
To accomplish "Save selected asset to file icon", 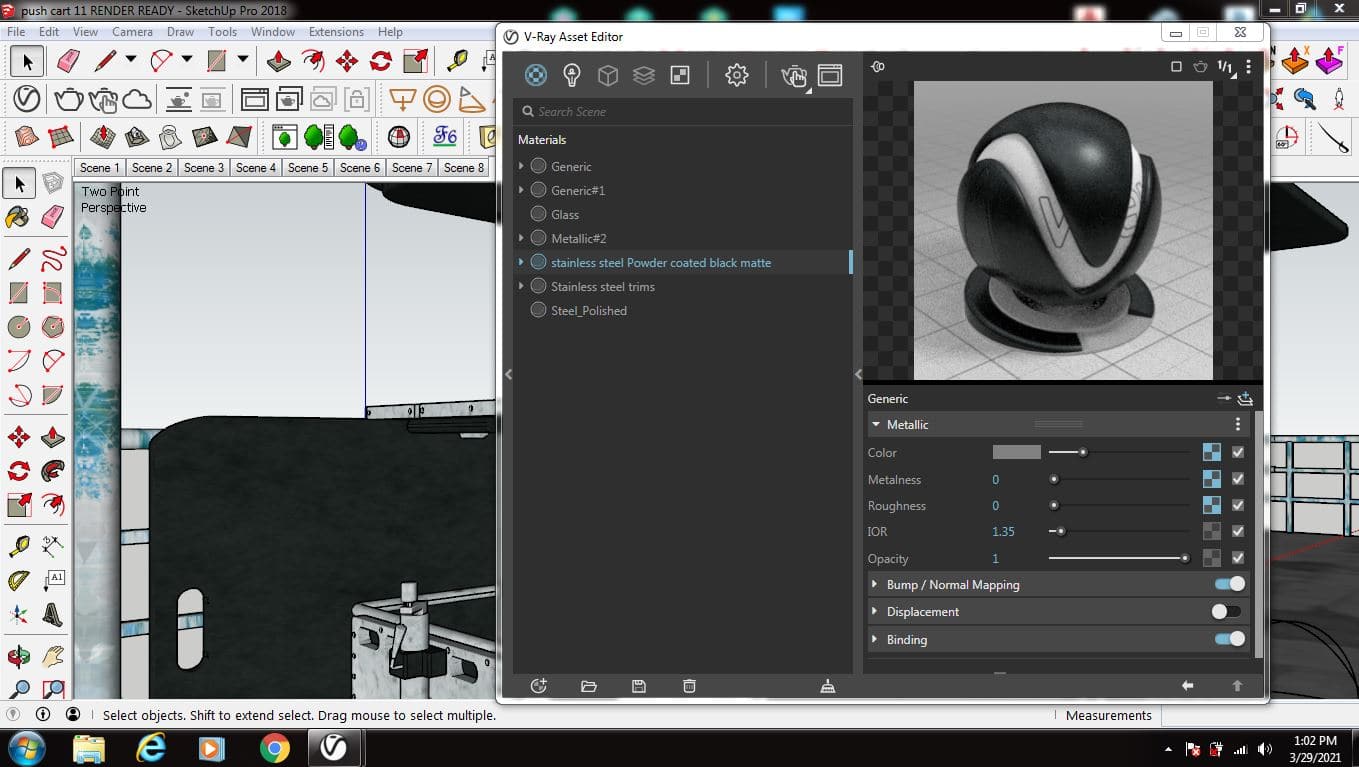I will pos(639,686).
